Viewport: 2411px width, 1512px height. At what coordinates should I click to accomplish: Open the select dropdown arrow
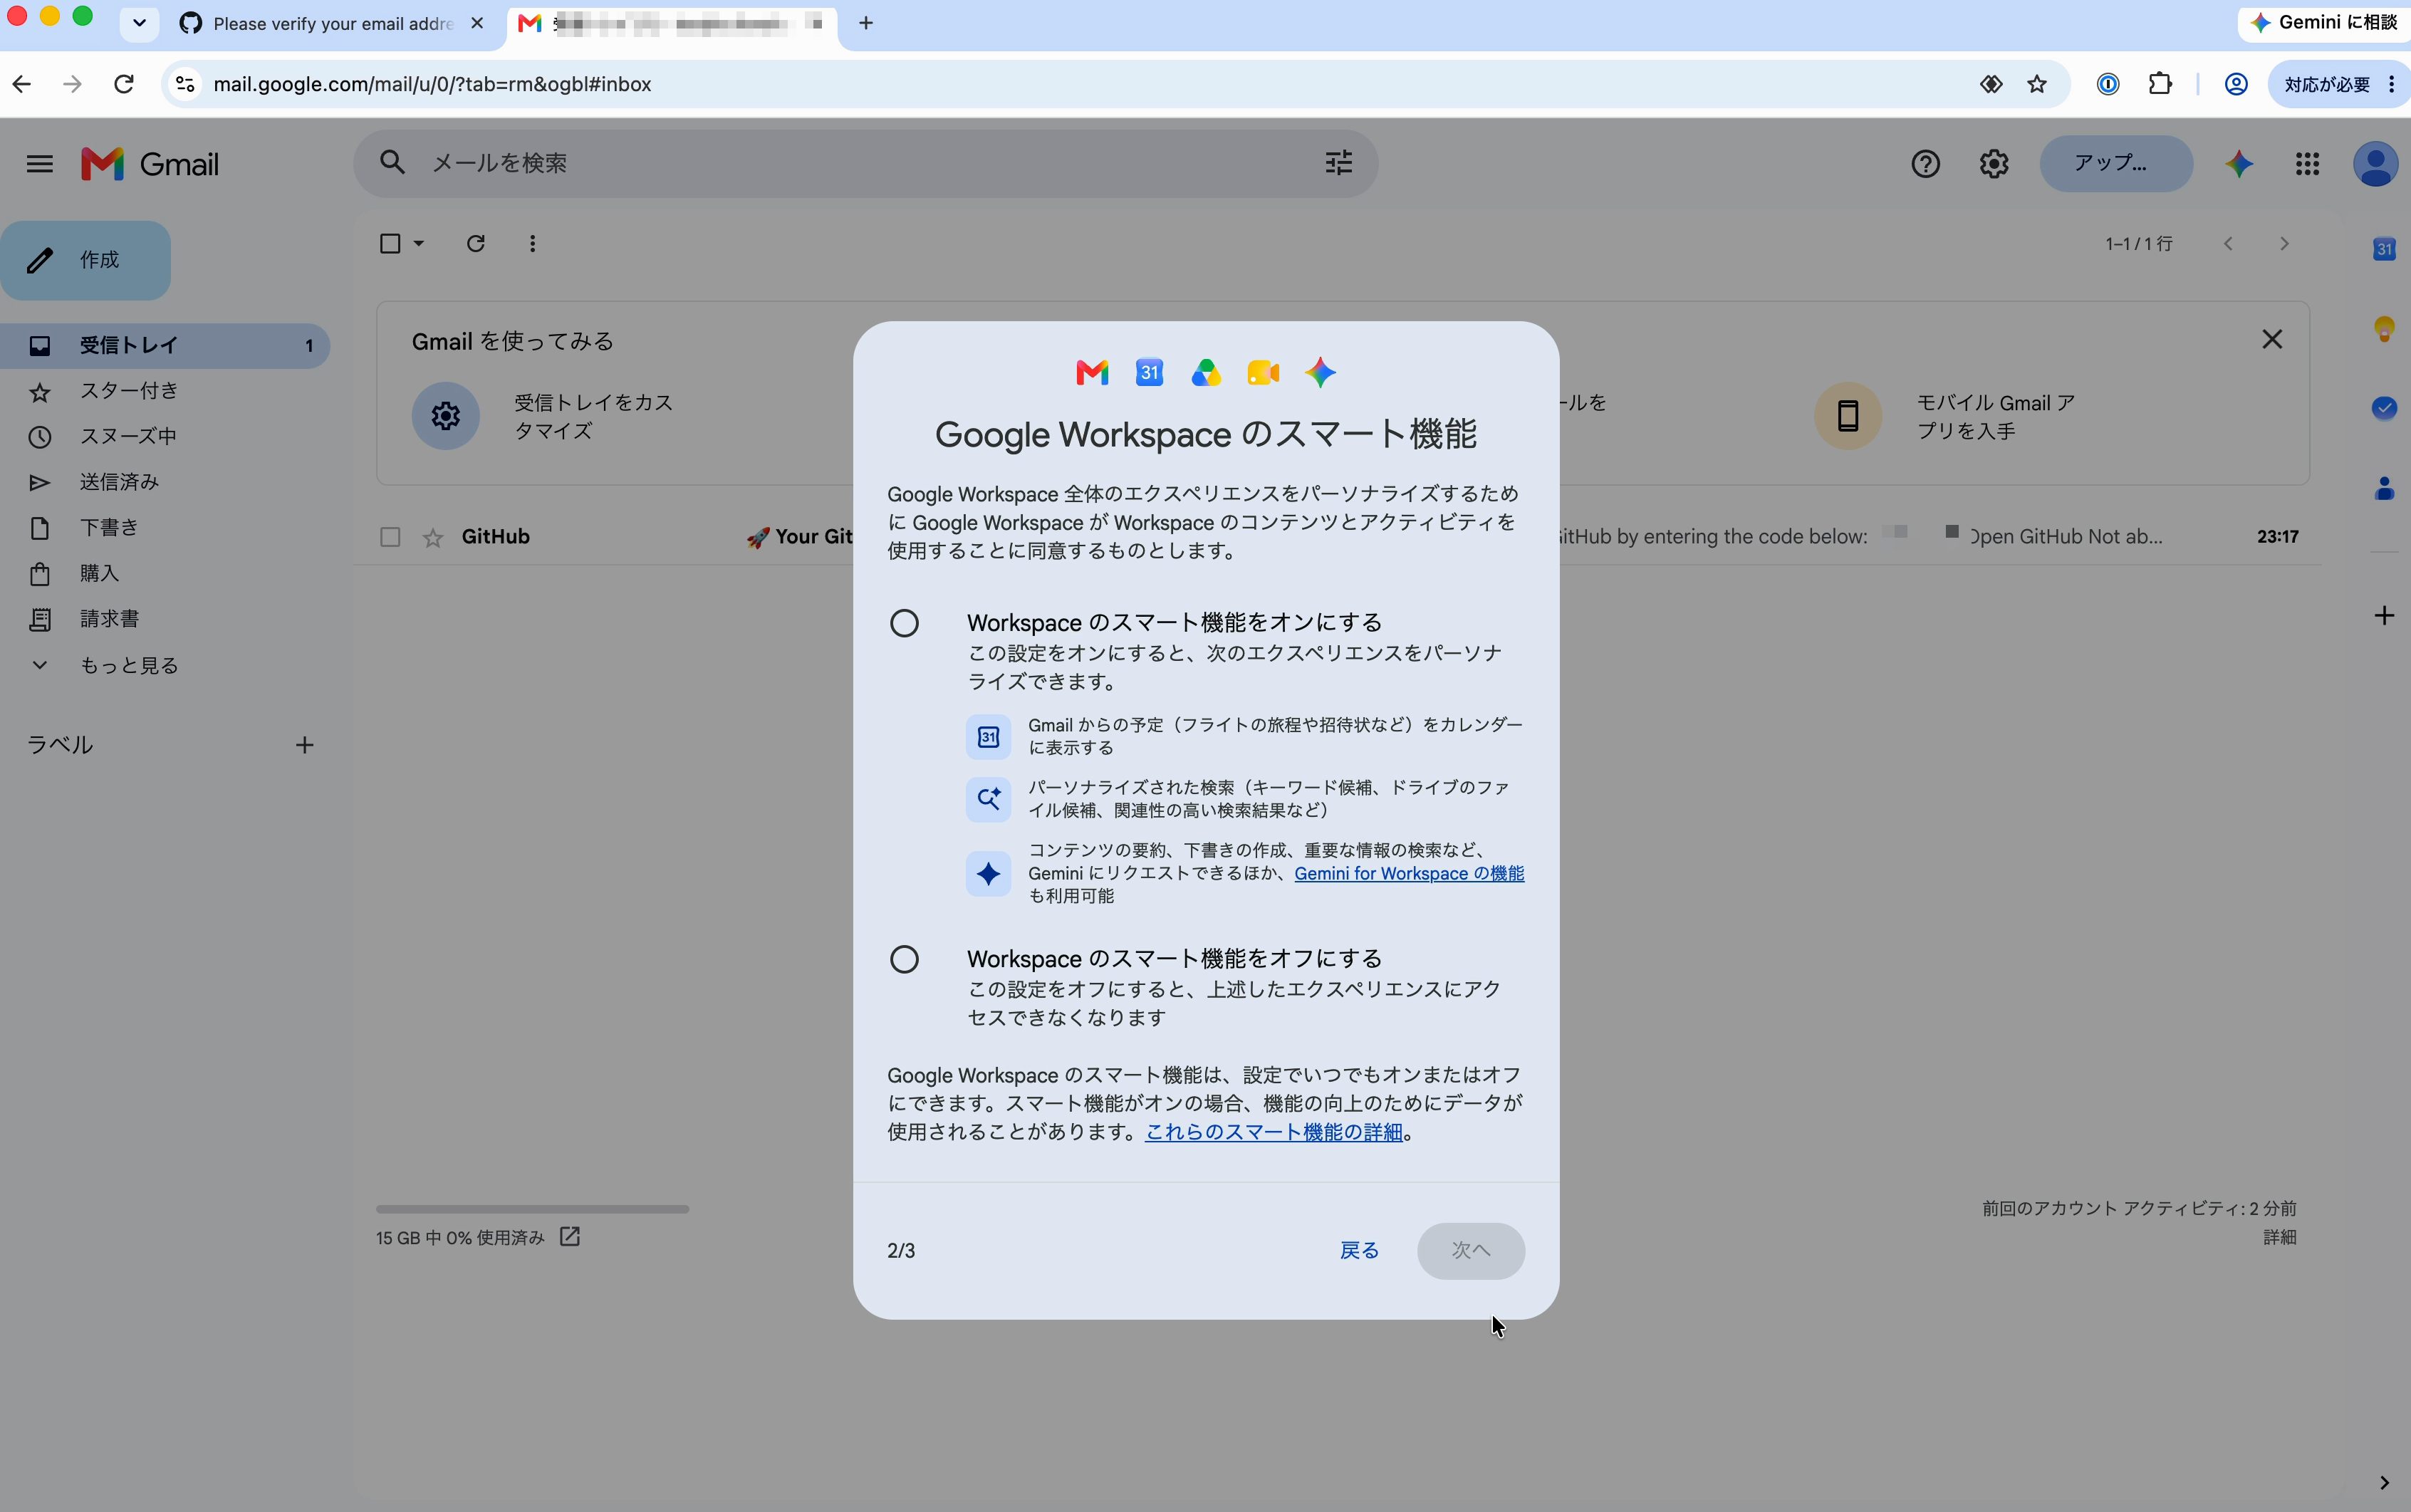[x=419, y=243]
